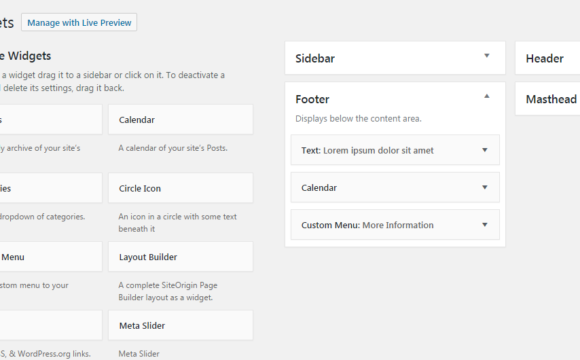Expand the Text: Lorem ipsum widget arrow
The height and width of the screenshot is (360, 580).
[485, 150]
